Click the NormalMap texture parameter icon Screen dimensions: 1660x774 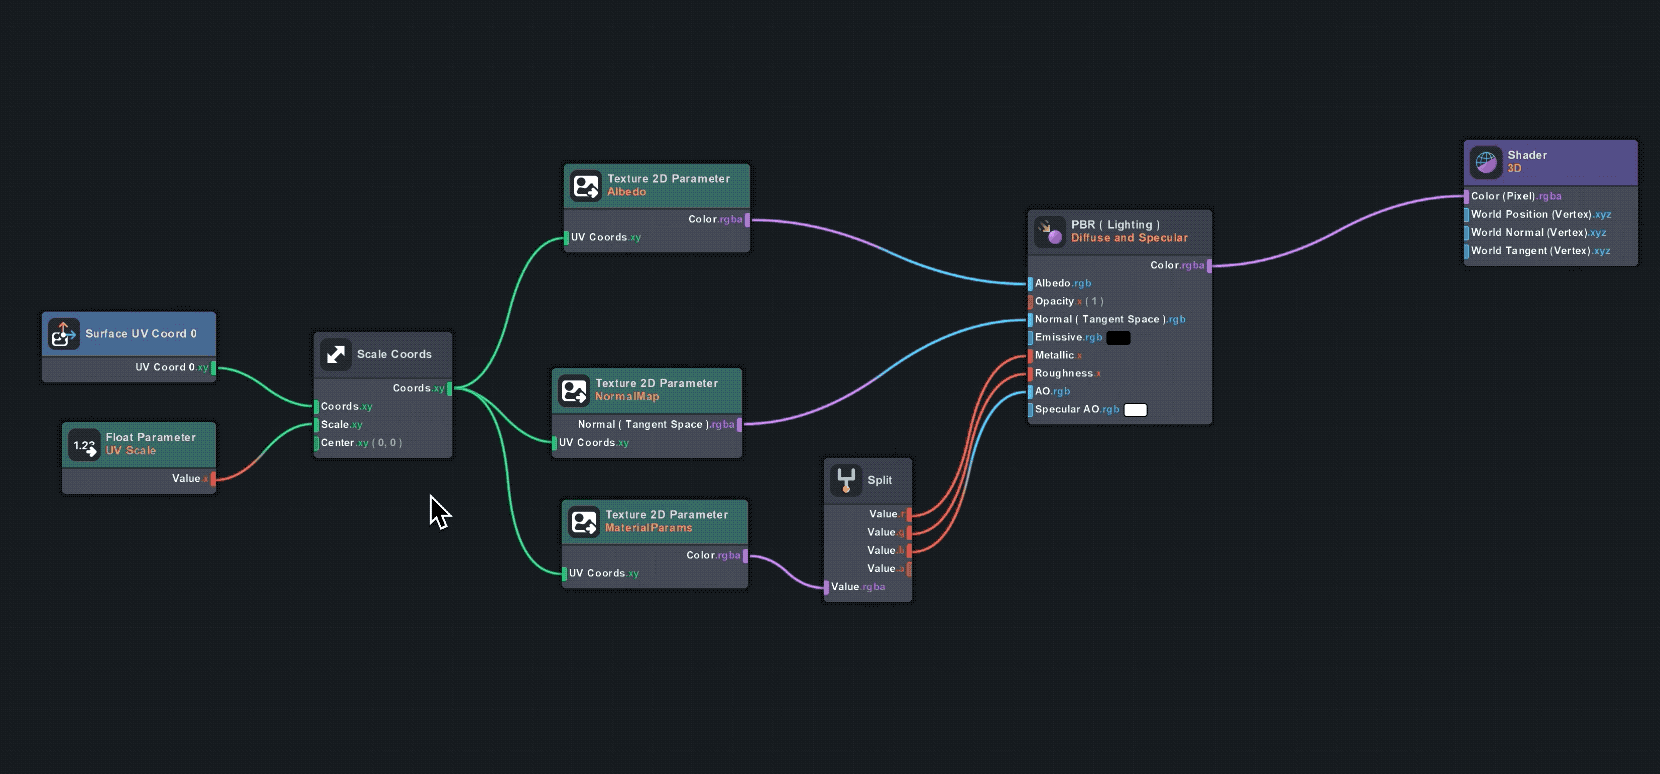pyautogui.click(x=574, y=390)
